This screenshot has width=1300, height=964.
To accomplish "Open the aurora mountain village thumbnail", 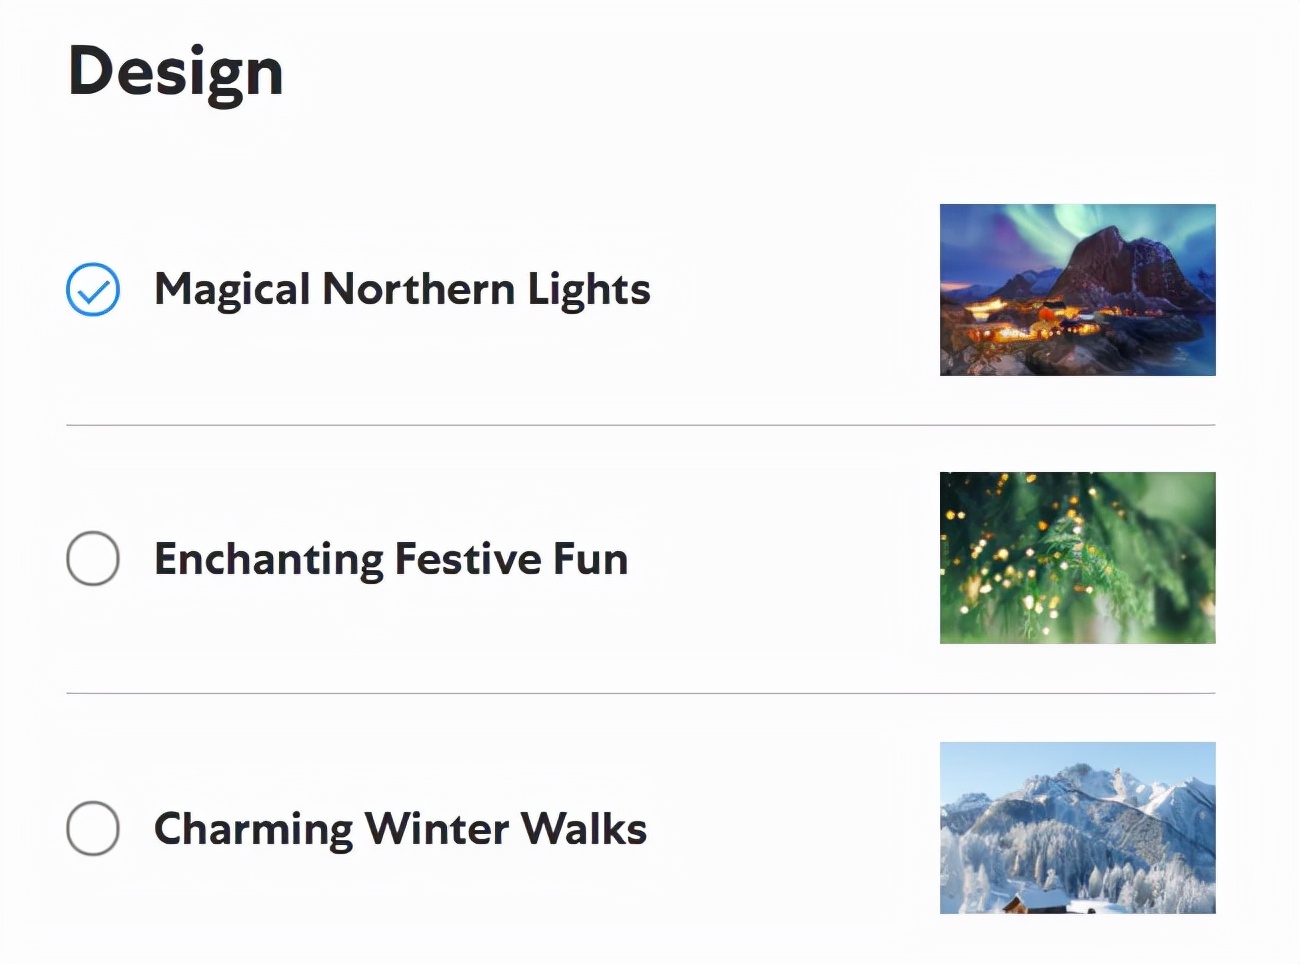I will point(1077,290).
